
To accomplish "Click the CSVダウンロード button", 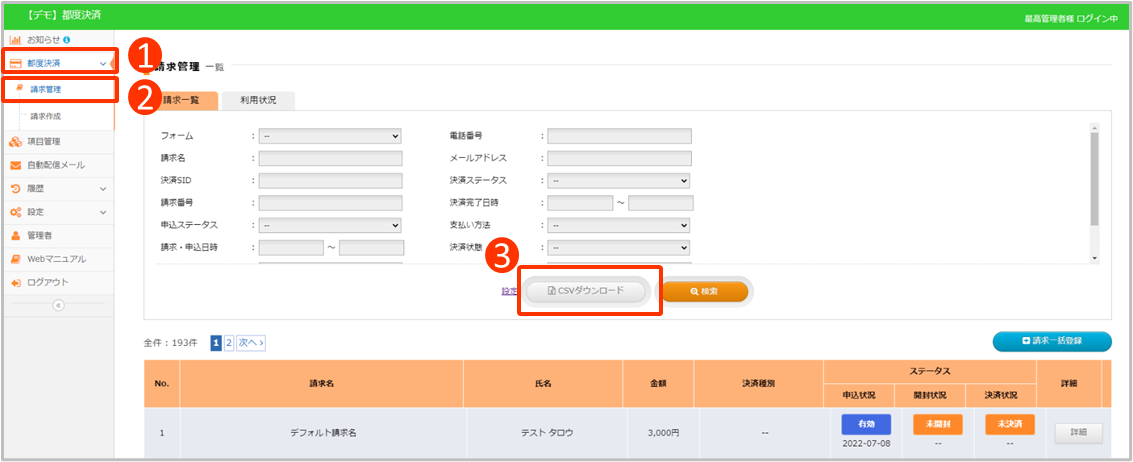I will tap(586, 291).
